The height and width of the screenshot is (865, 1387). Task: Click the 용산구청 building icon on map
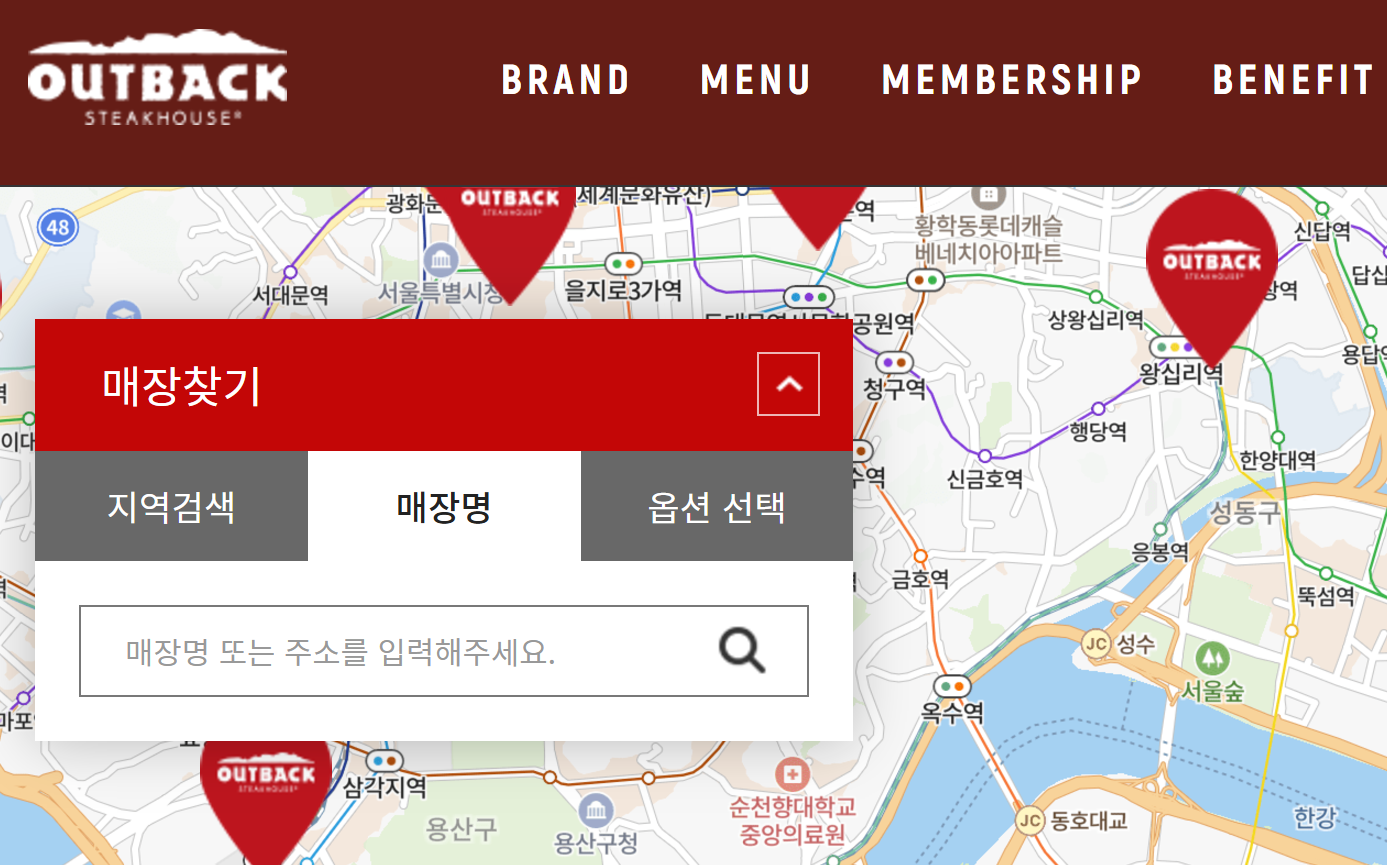pyautogui.click(x=596, y=811)
